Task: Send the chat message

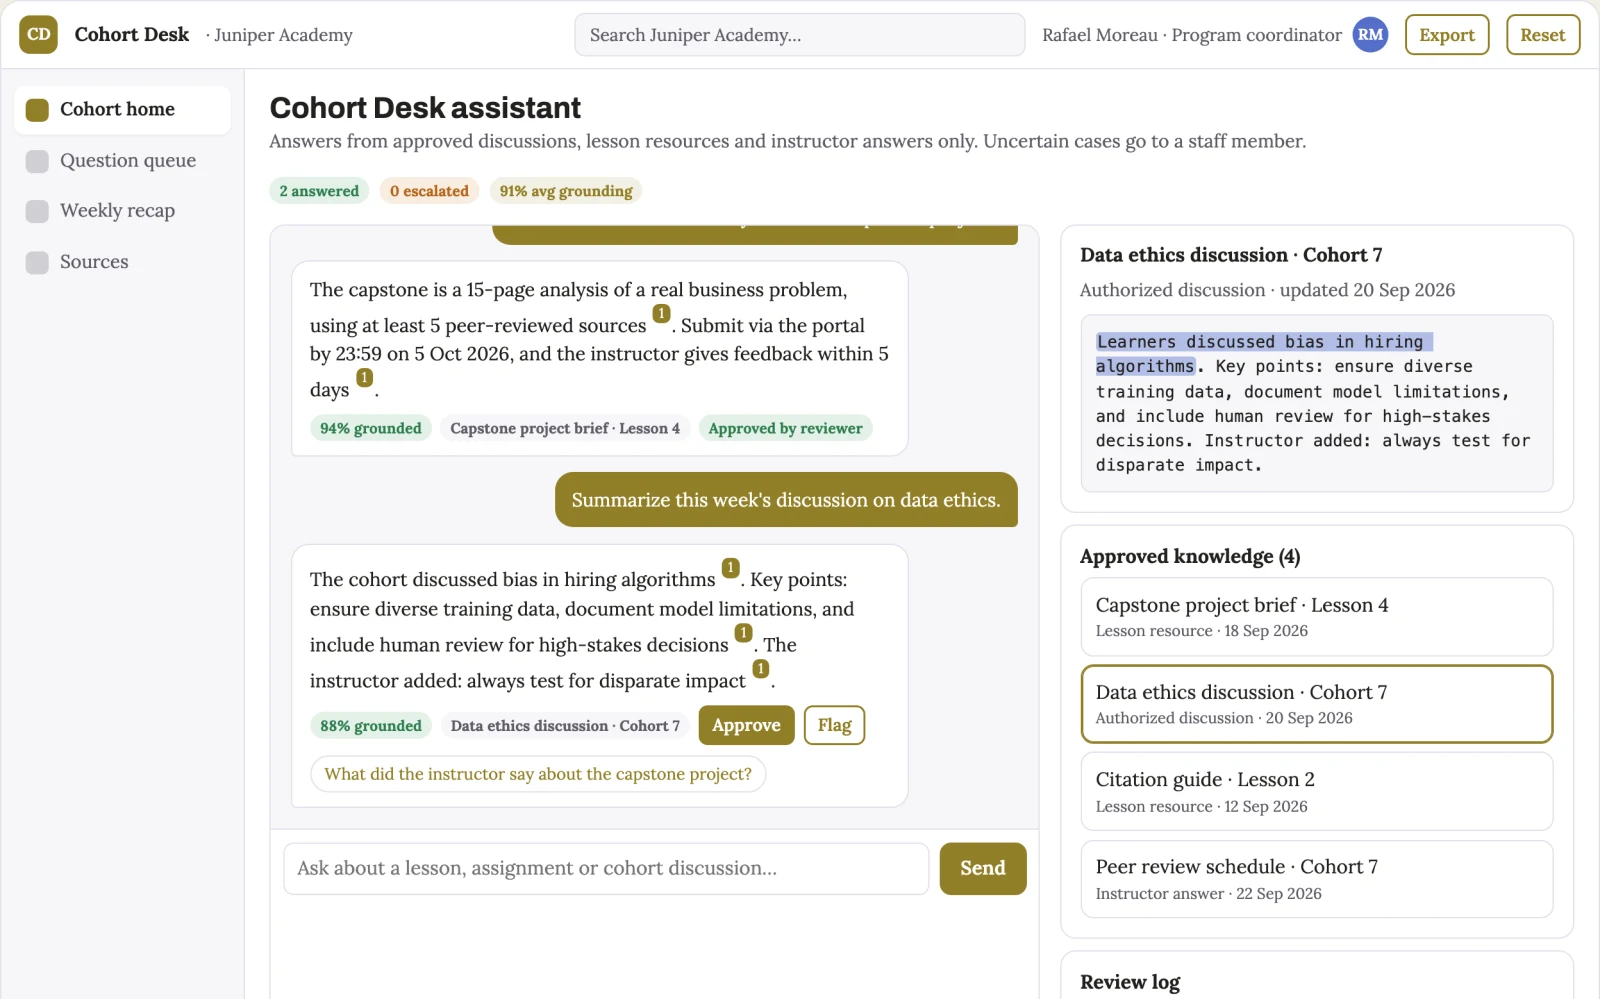Action: [x=983, y=869]
